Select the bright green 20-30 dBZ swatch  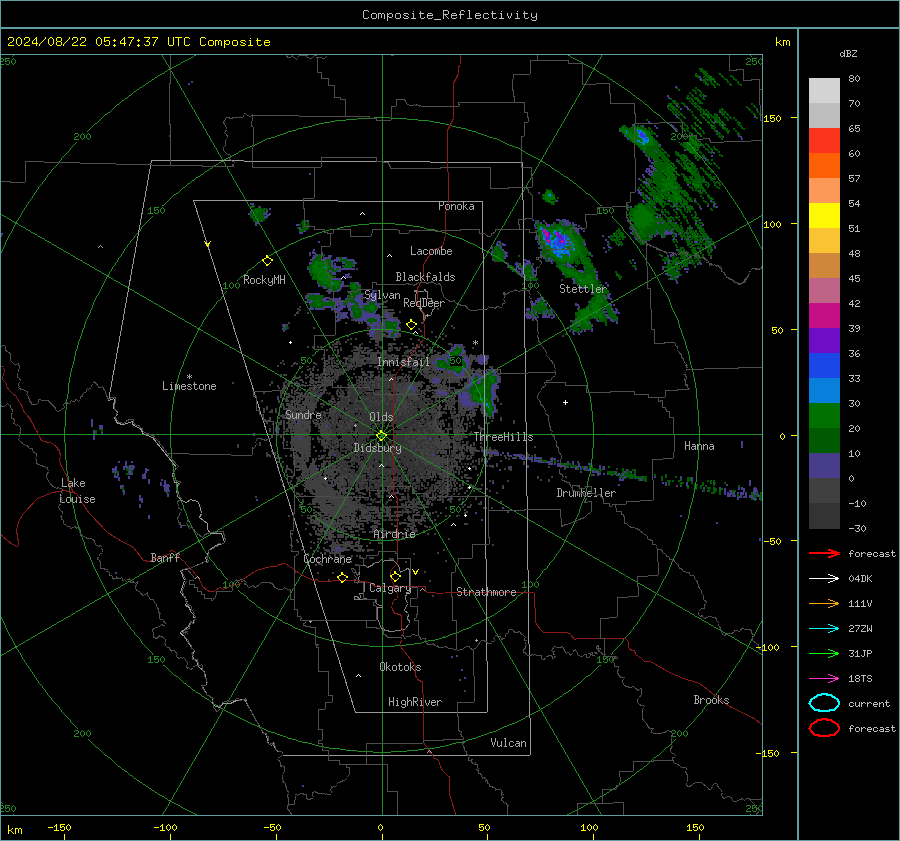pos(824,416)
